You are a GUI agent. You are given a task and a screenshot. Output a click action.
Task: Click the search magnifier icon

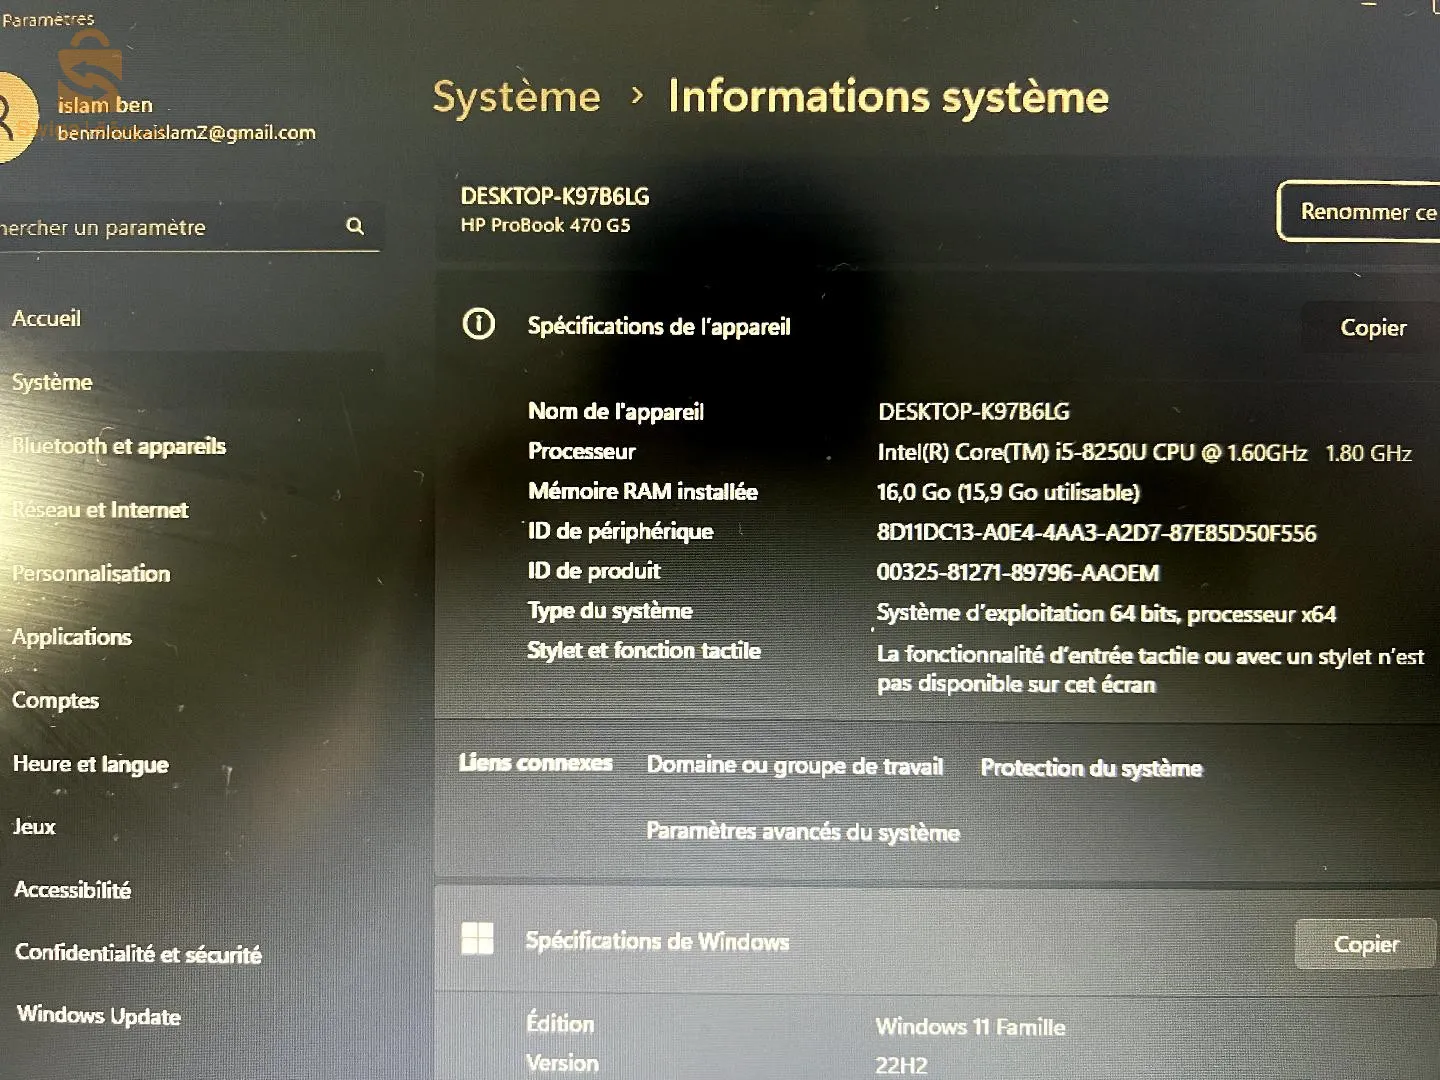355,226
